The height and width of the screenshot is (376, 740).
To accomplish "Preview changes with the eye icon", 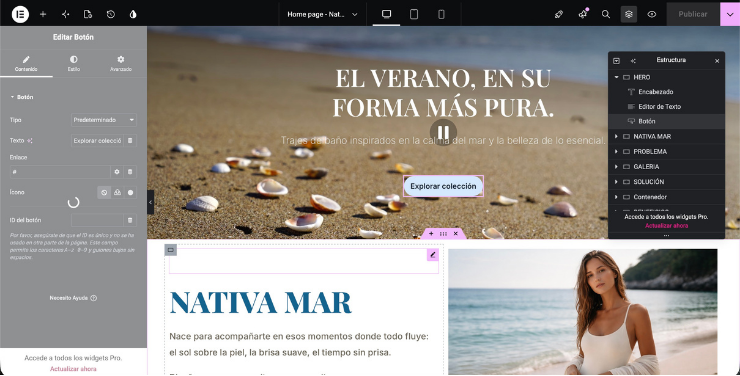I will click(652, 14).
